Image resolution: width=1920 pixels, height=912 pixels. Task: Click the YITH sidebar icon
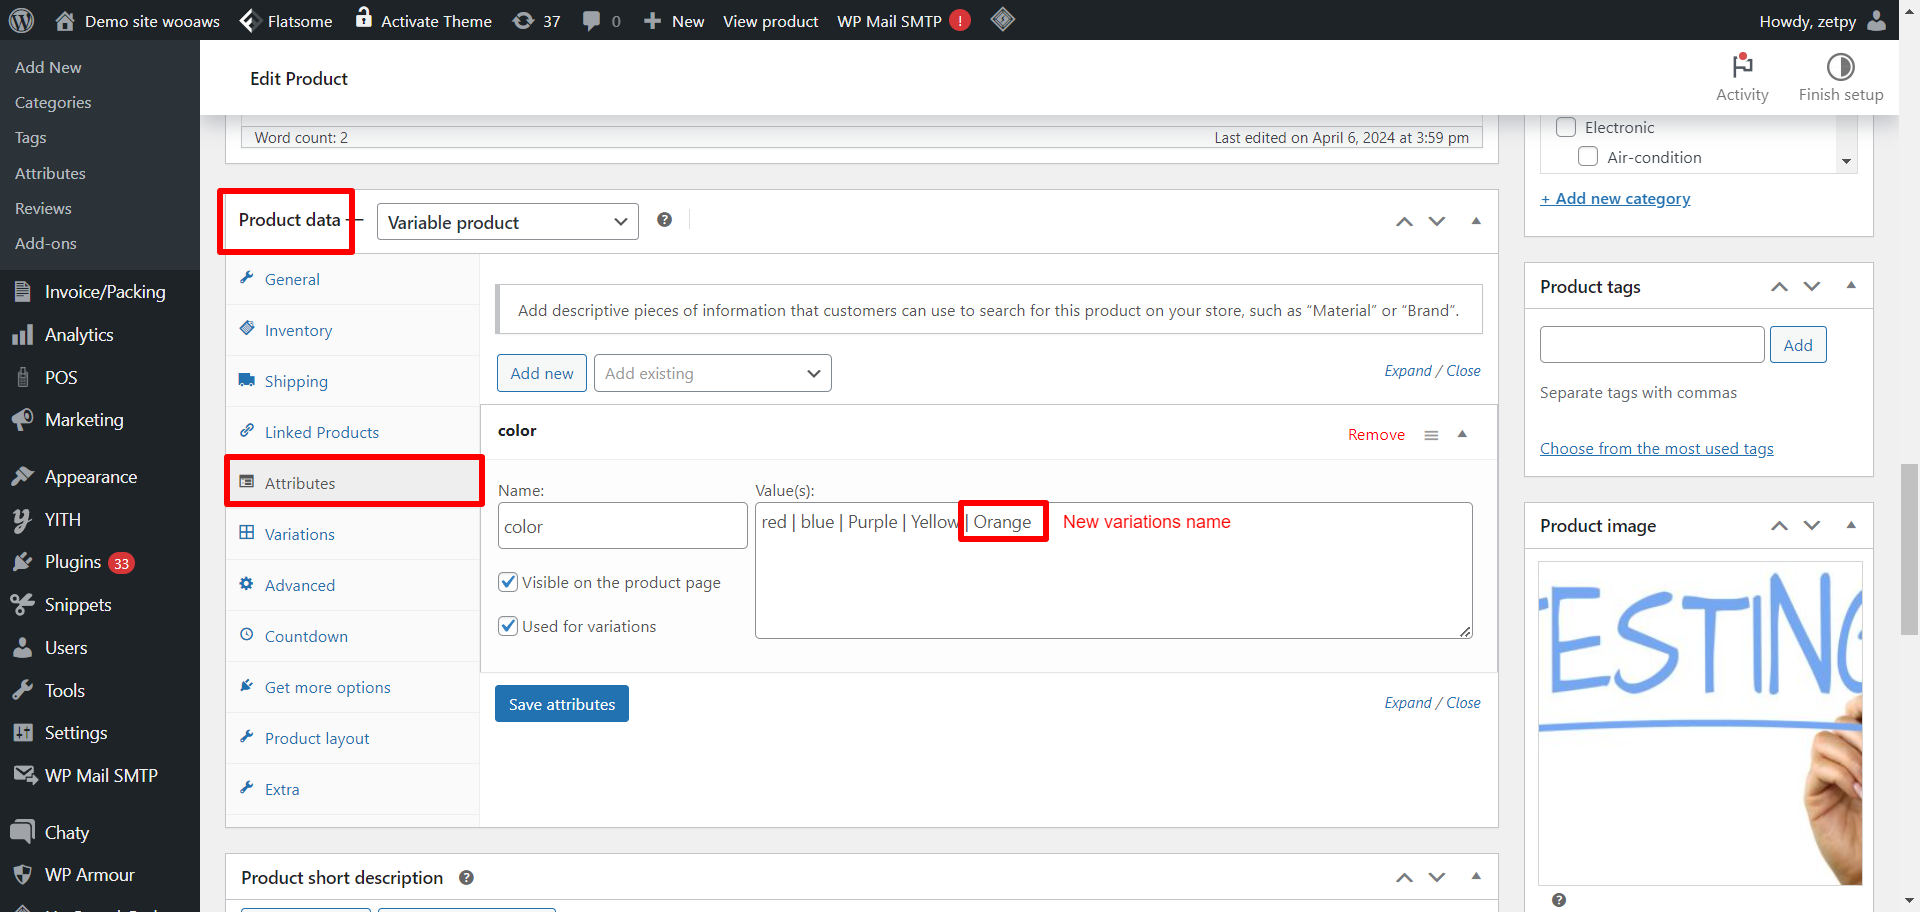click(23, 520)
